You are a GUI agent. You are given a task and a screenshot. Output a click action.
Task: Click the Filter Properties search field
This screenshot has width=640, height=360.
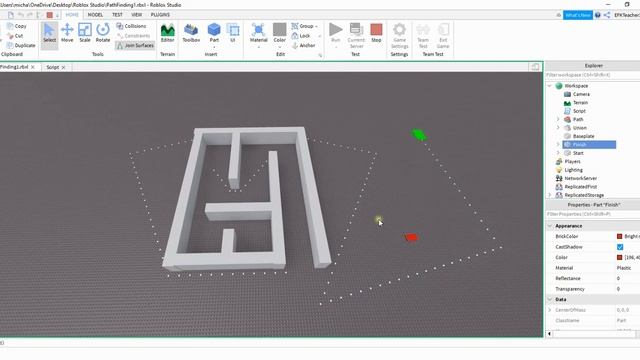pos(593,214)
